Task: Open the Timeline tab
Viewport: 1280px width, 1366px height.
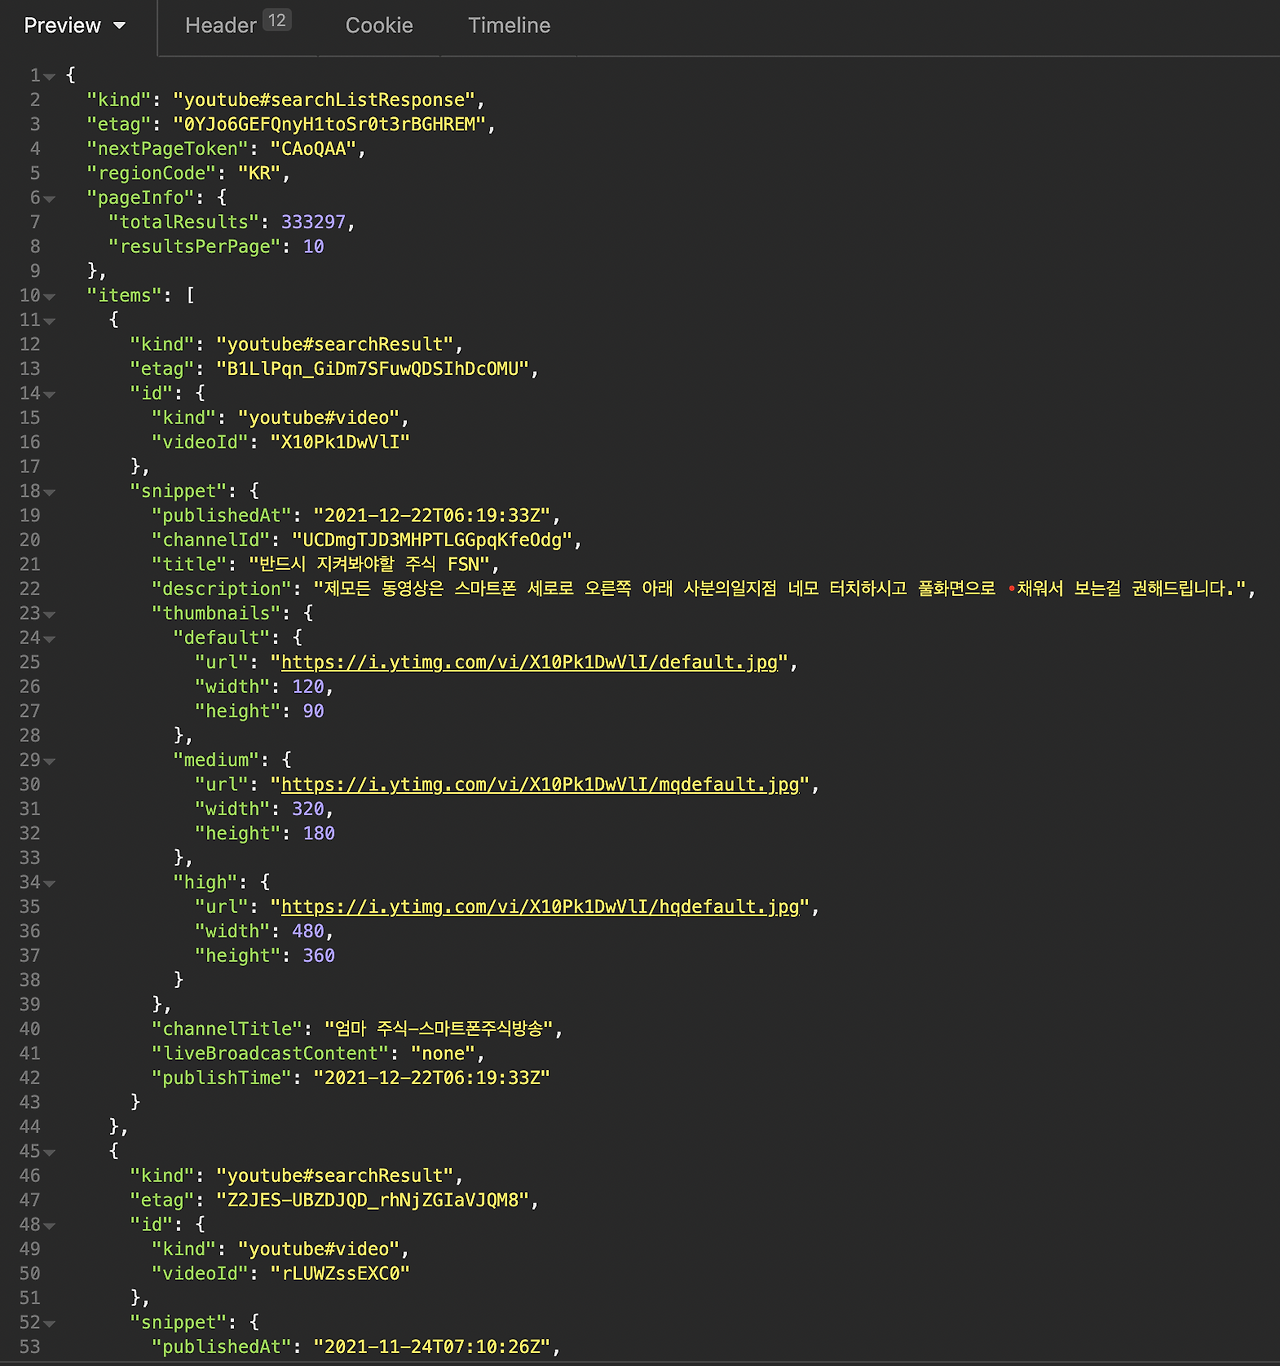Action: pos(509,26)
